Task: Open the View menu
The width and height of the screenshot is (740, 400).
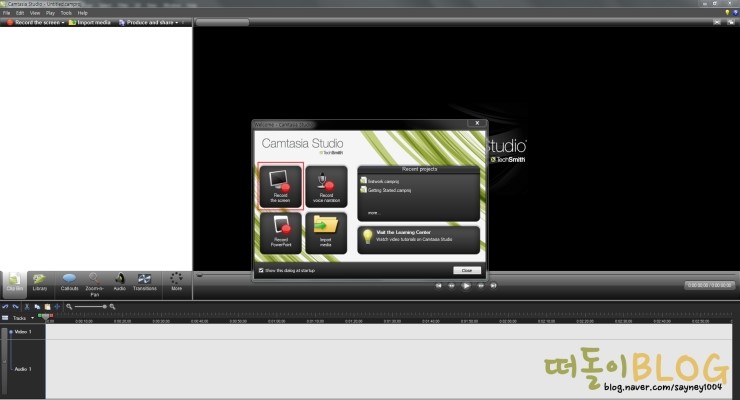Action: pos(35,13)
